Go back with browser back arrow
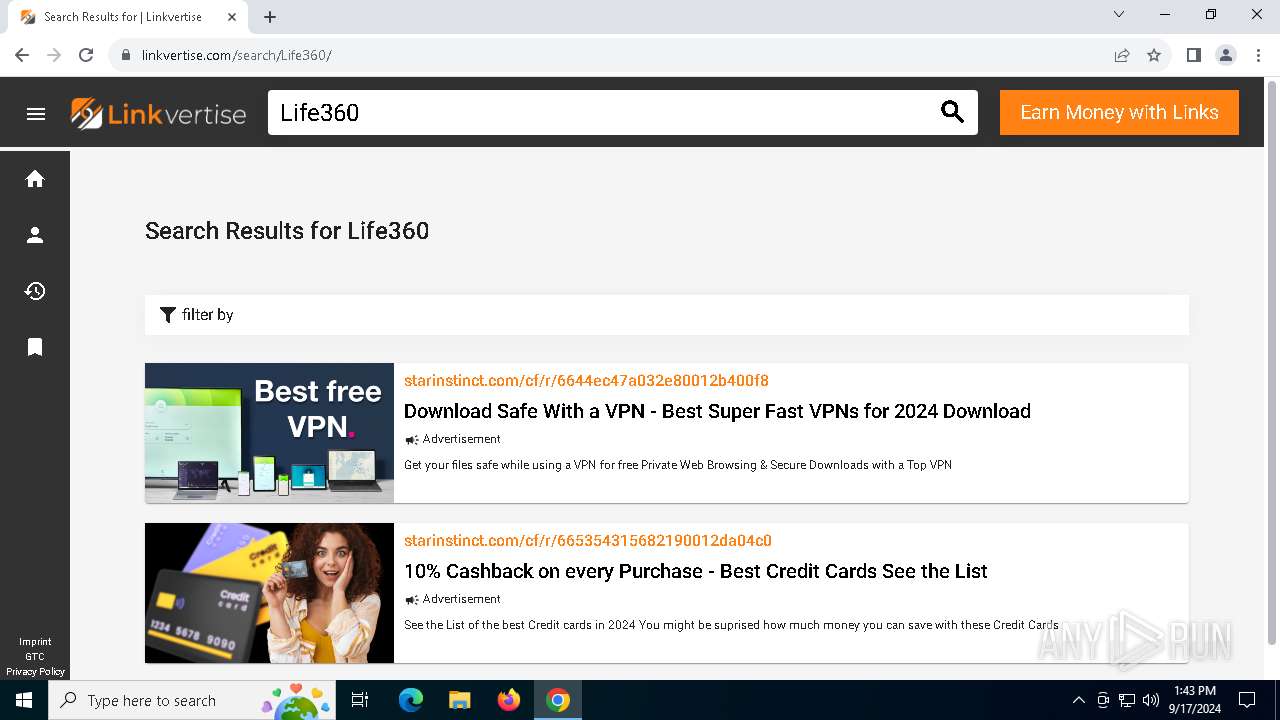This screenshot has width=1280, height=720. [22, 55]
